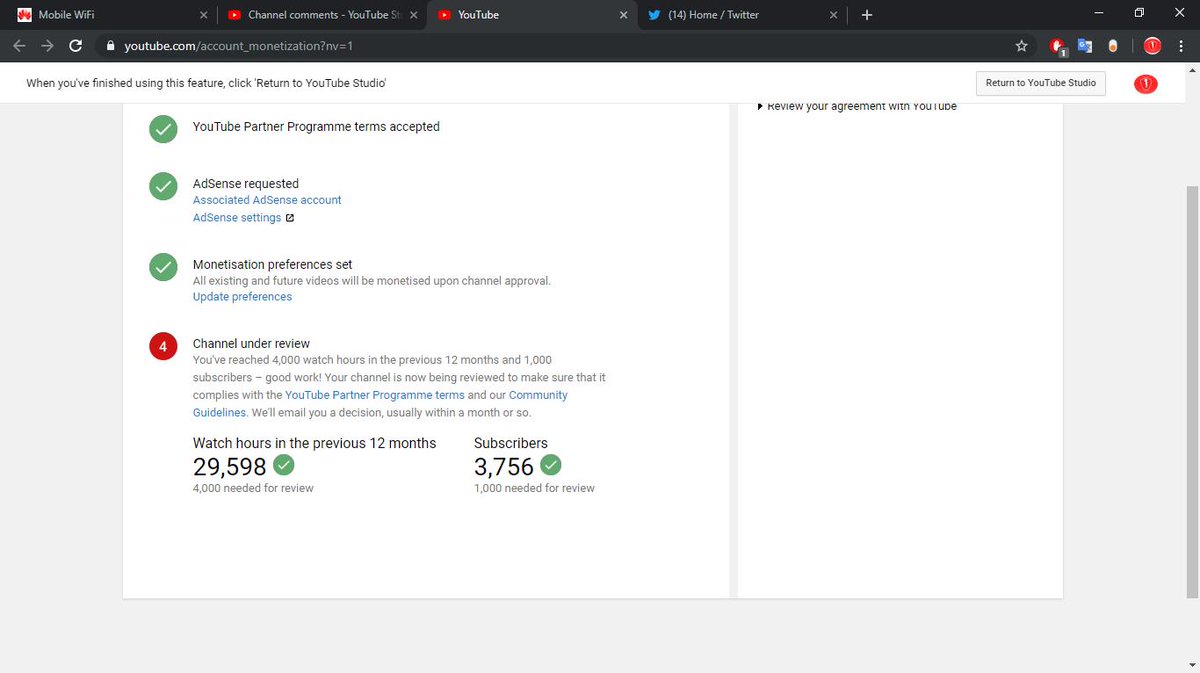Close the Channel comments tab
Viewport: 1200px width, 673px height.
click(x=414, y=15)
